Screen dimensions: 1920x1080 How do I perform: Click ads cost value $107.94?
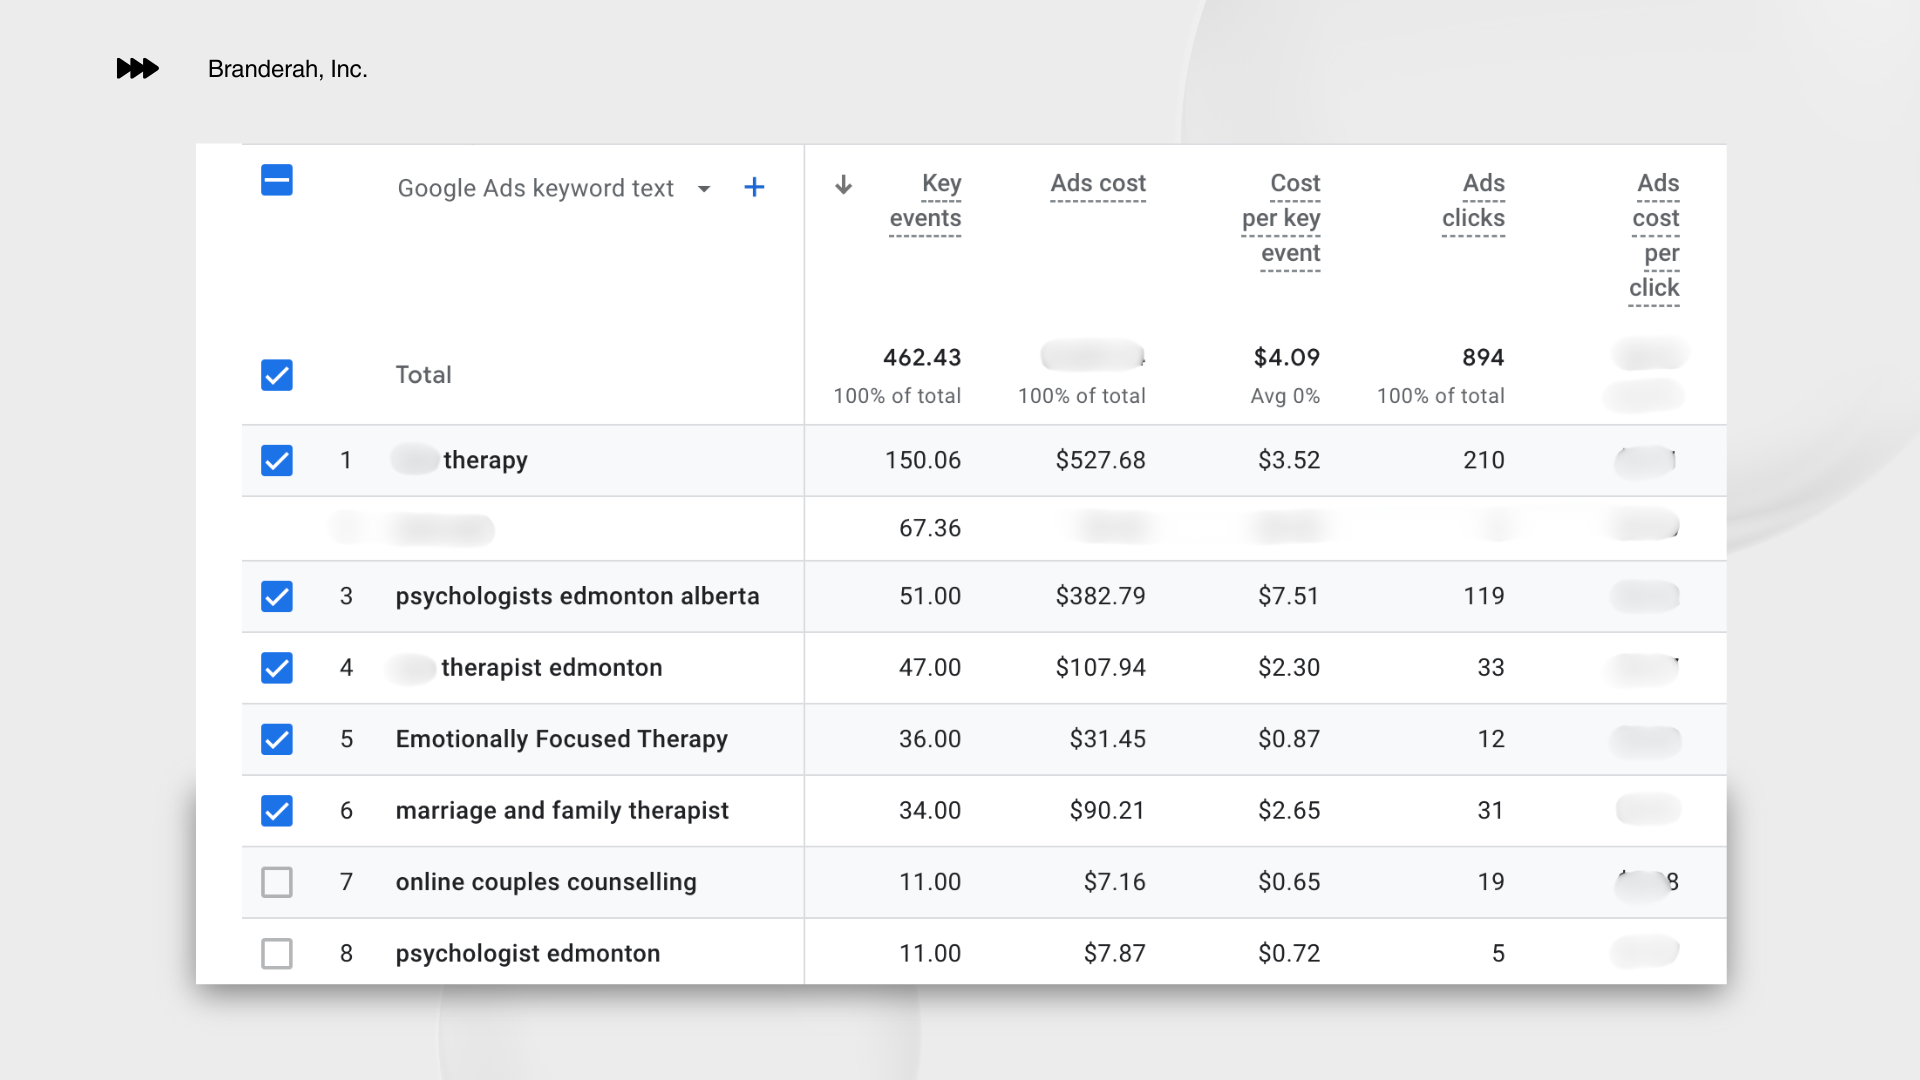(x=1100, y=667)
